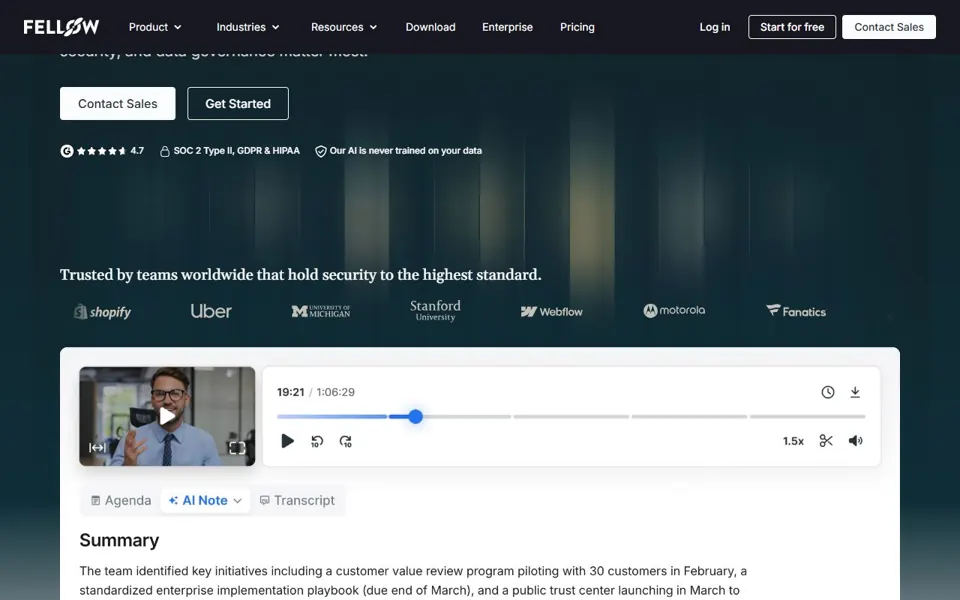Click the playback progress slider handle
Screen dimensions: 960x600
point(416,416)
